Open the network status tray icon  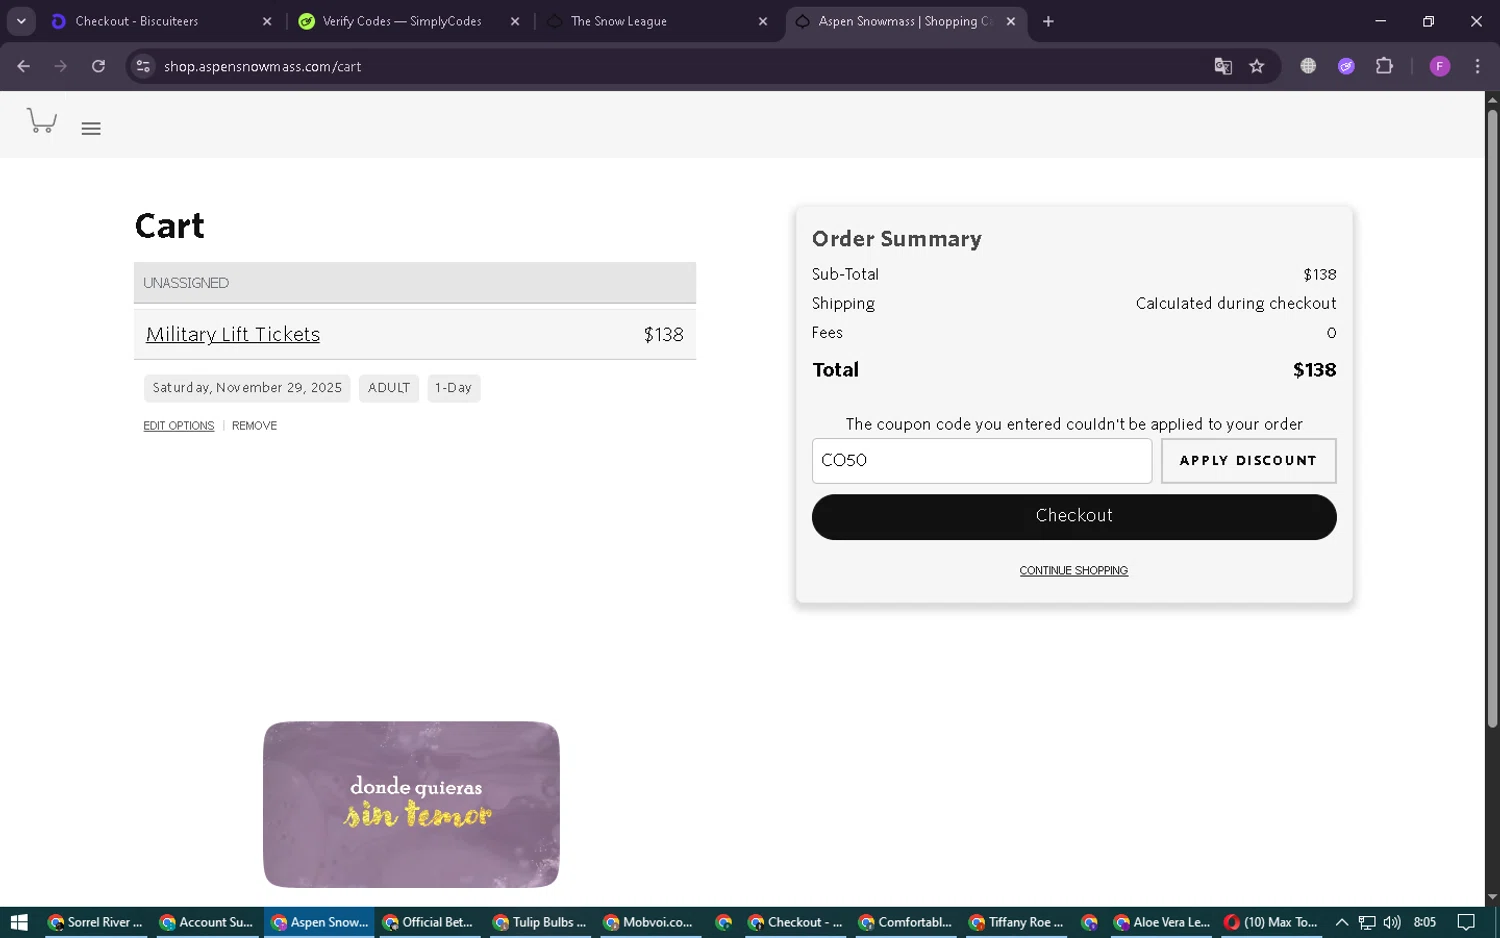[1367, 922]
